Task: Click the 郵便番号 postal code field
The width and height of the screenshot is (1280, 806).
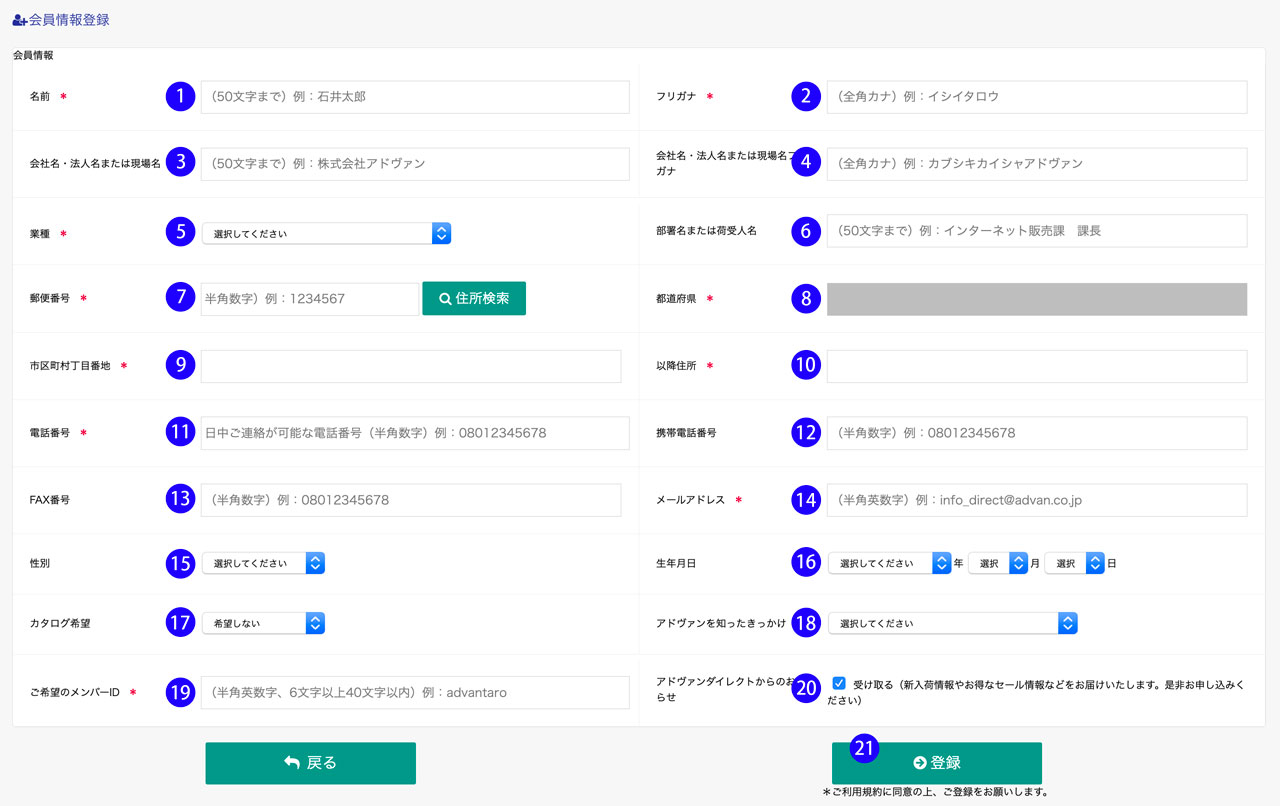Action: tap(310, 299)
